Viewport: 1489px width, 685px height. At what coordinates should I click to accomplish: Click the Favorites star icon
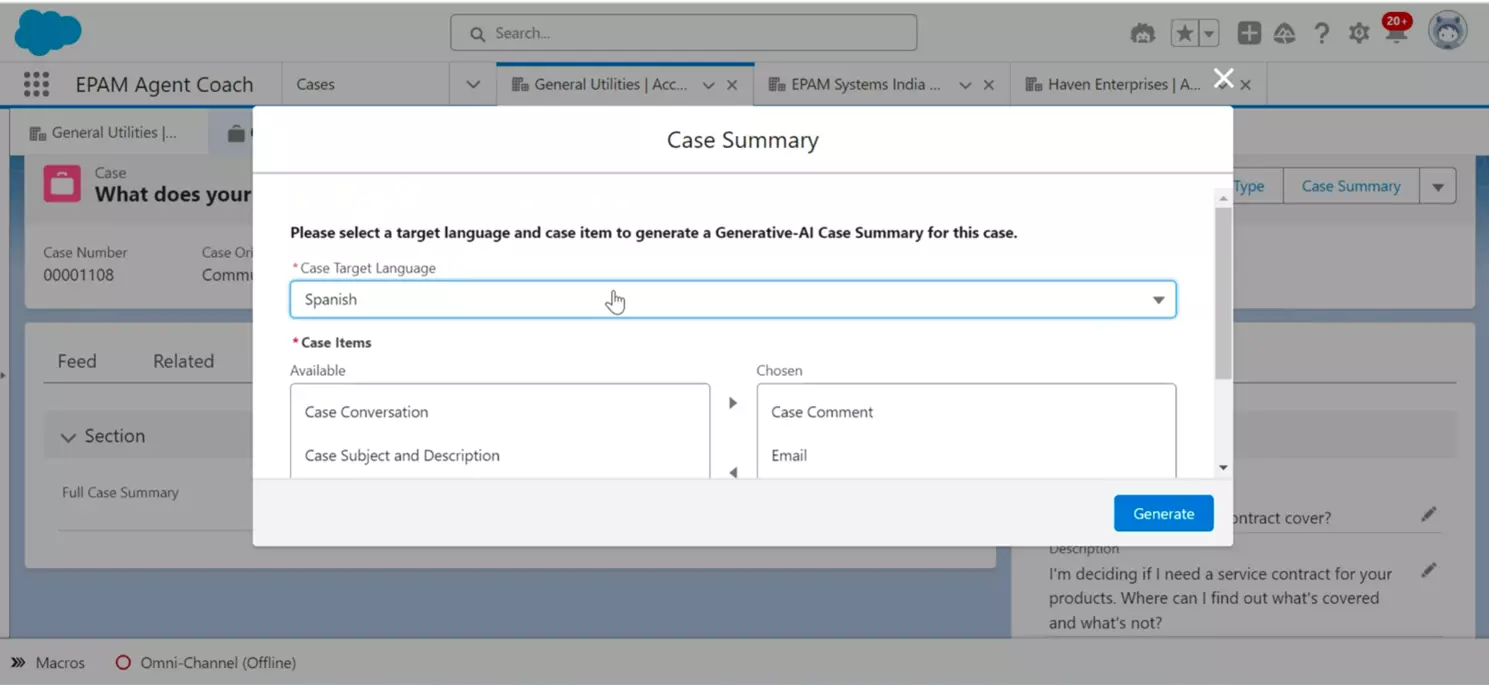coord(1185,33)
